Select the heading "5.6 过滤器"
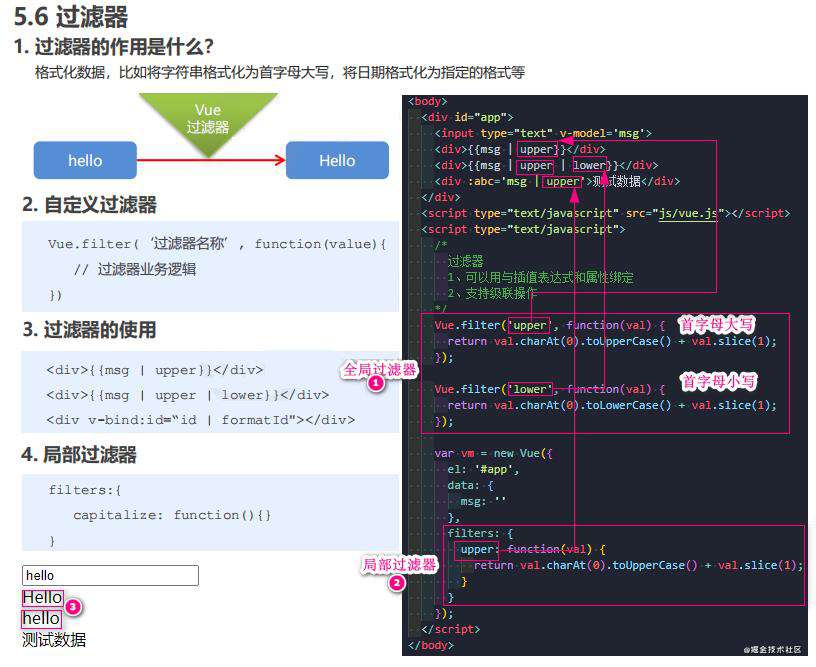This screenshot has height=667, width=816. click(x=71, y=17)
